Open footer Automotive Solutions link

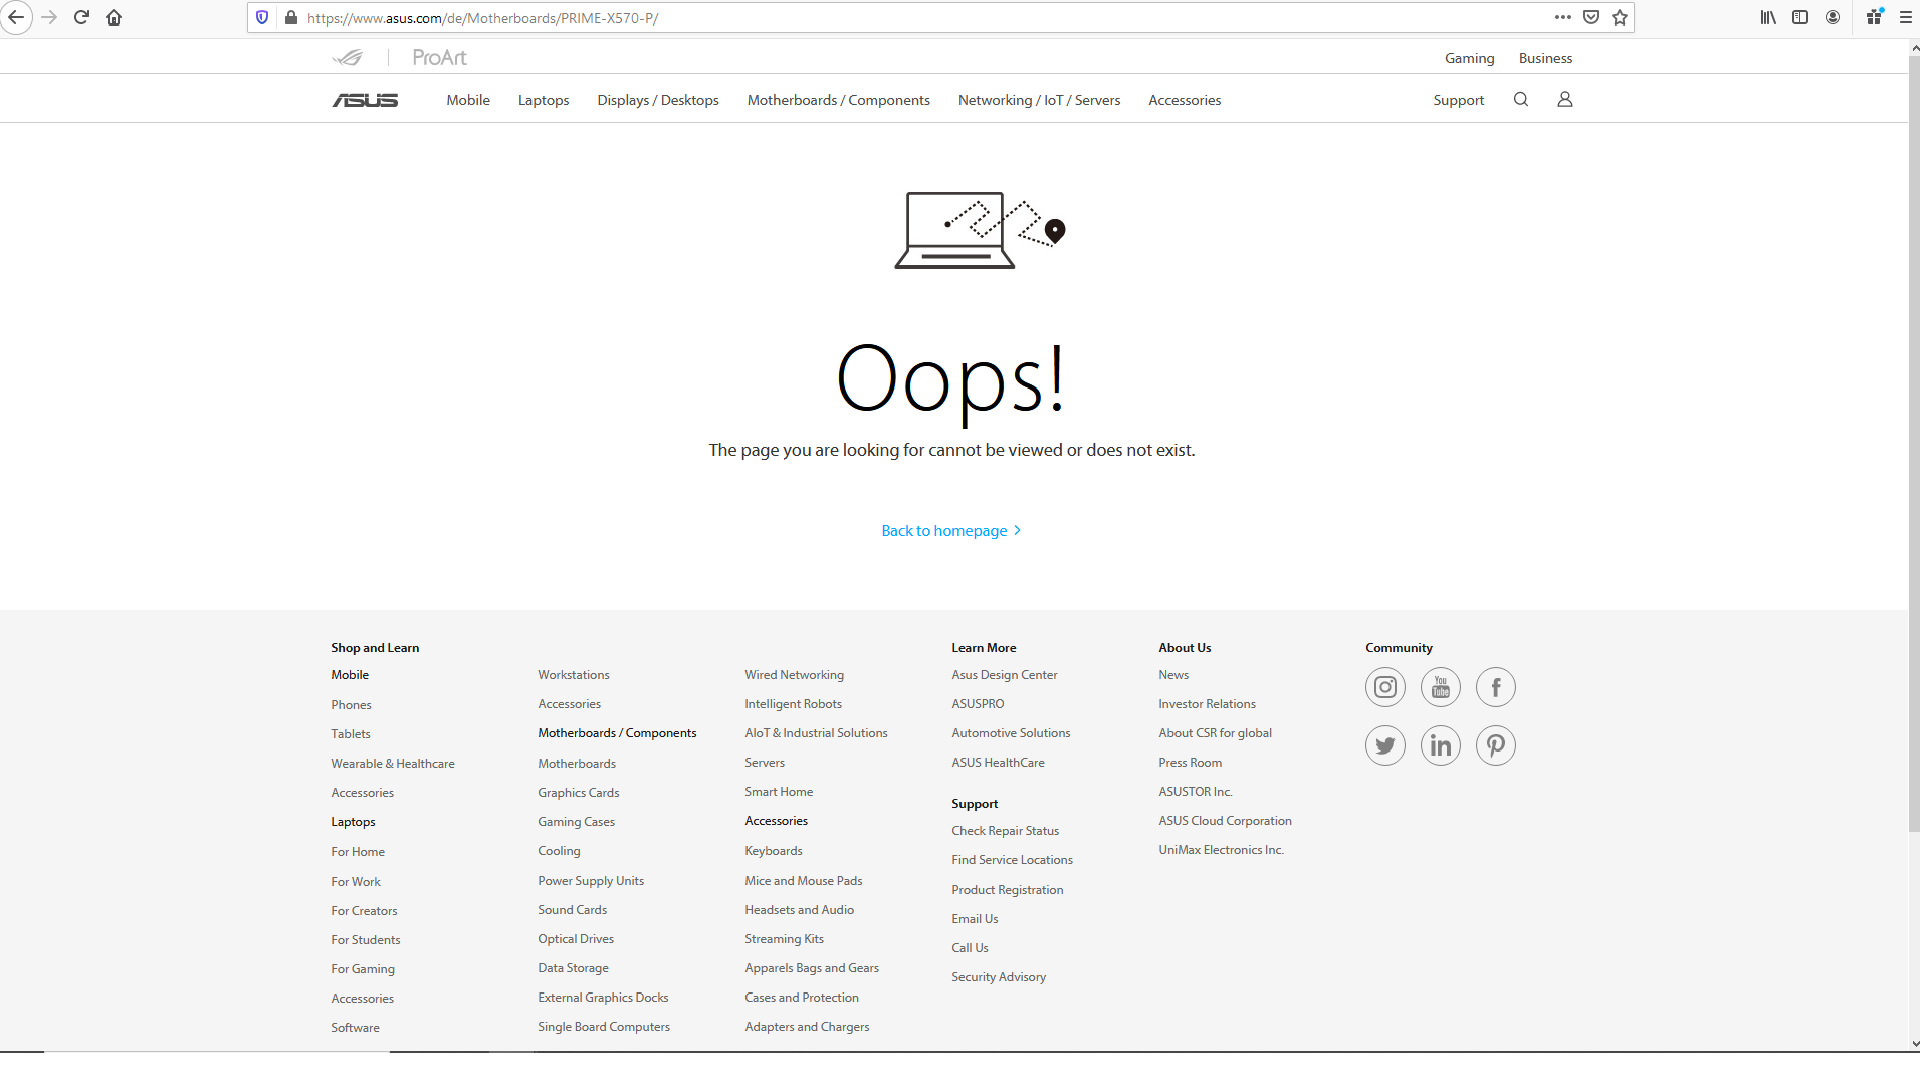(x=1010, y=732)
